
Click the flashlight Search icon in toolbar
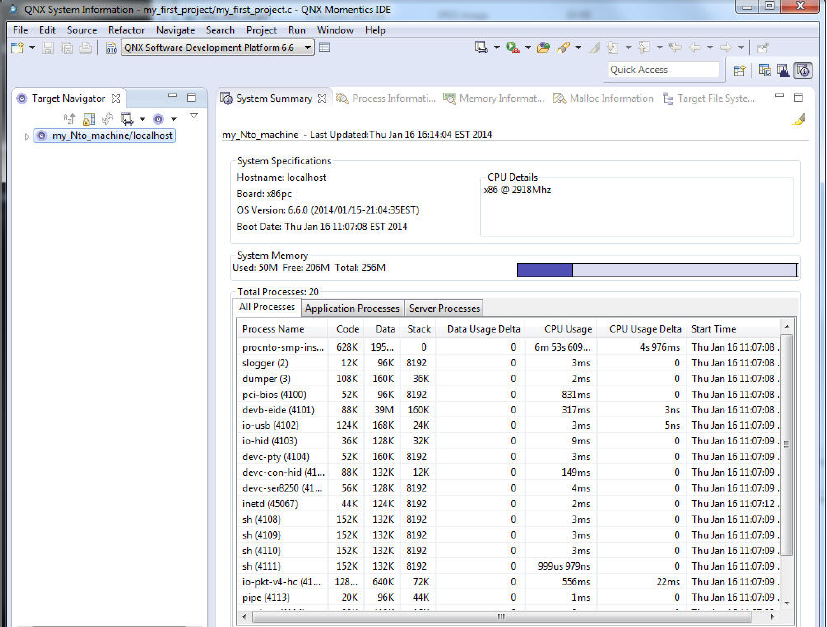[x=563, y=48]
